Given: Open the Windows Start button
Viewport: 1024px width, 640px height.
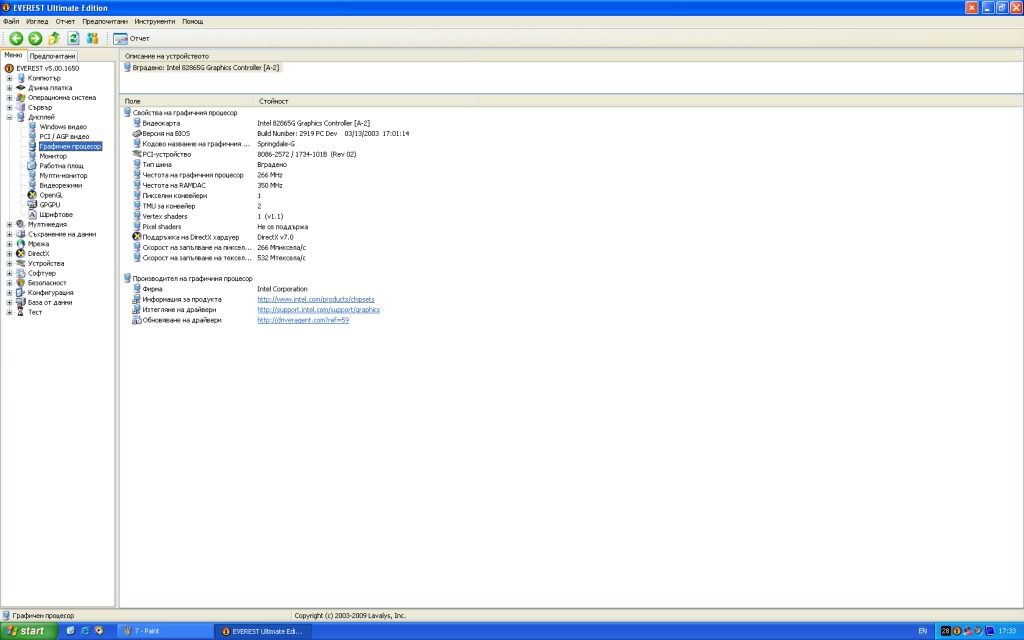Looking at the screenshot, I should pos(29,631).
